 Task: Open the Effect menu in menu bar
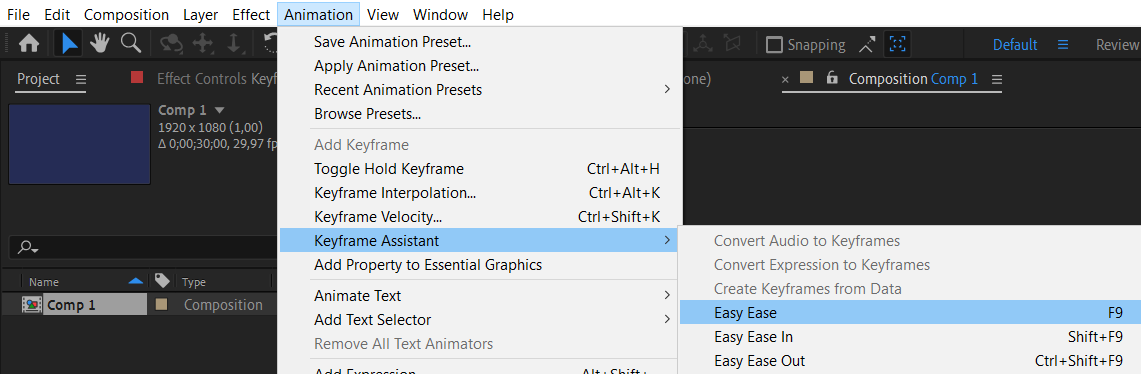pyautogui.click(x=251, y=15)
